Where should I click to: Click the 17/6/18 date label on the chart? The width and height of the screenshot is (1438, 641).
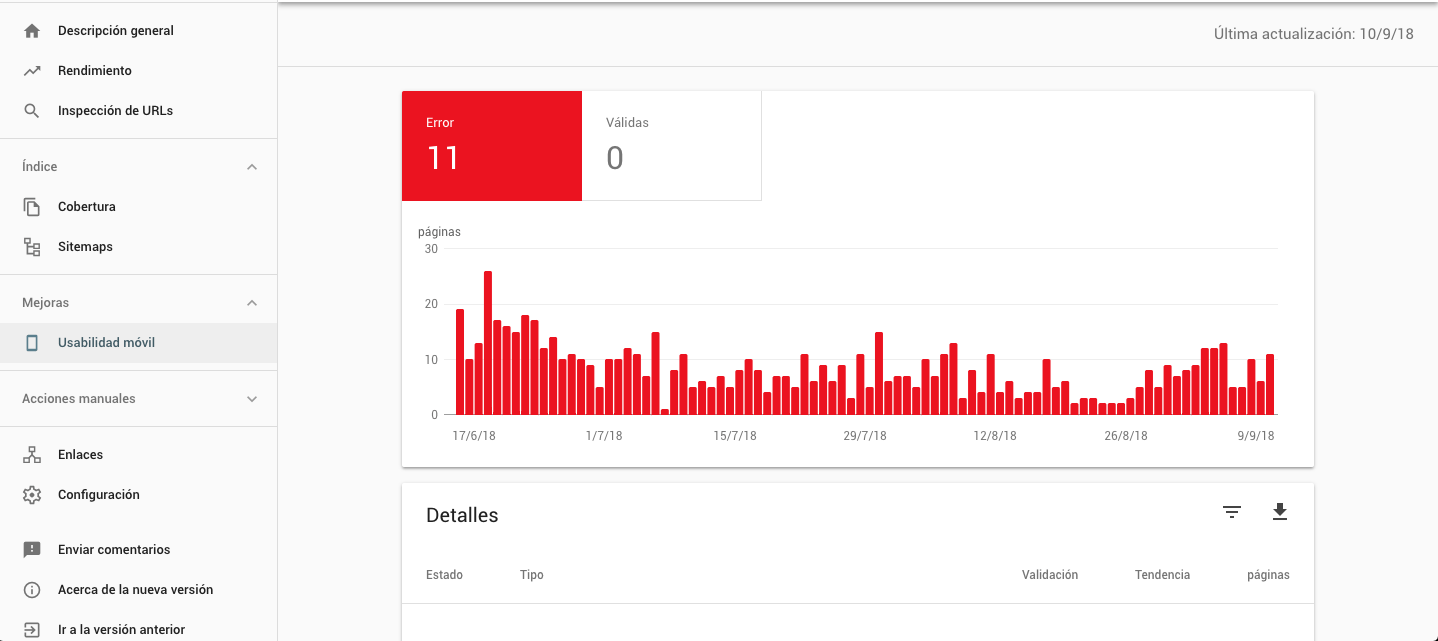pos(474,436)
